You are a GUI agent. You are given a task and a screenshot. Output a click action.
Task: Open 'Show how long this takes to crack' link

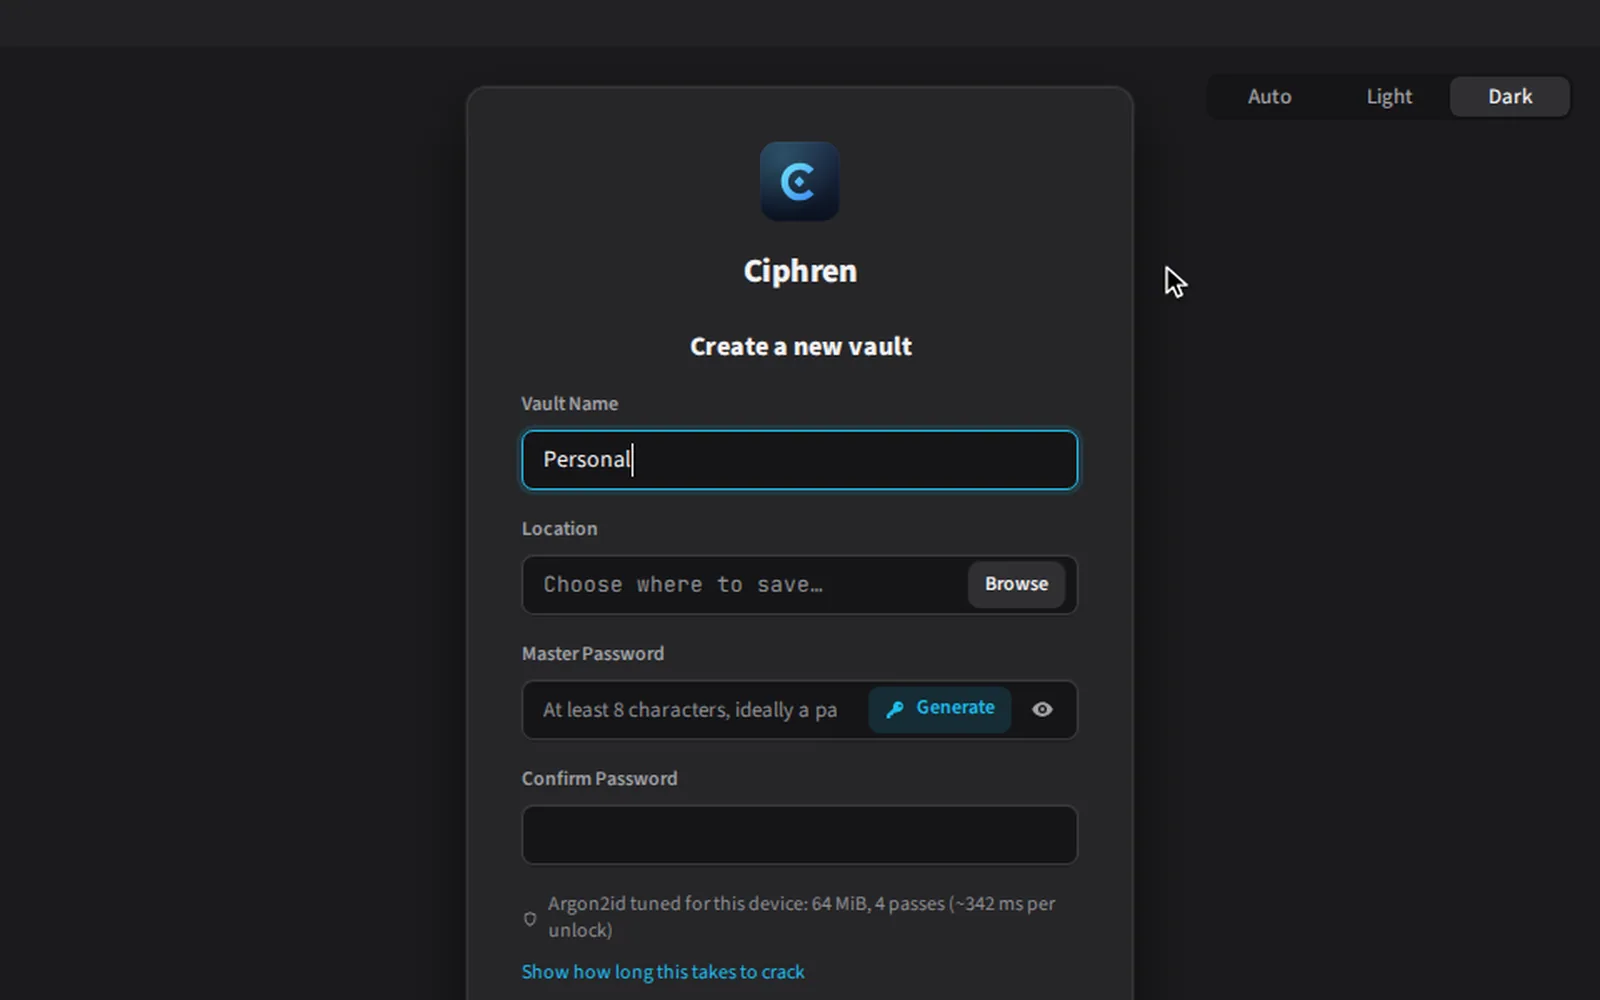coord(663,972)
